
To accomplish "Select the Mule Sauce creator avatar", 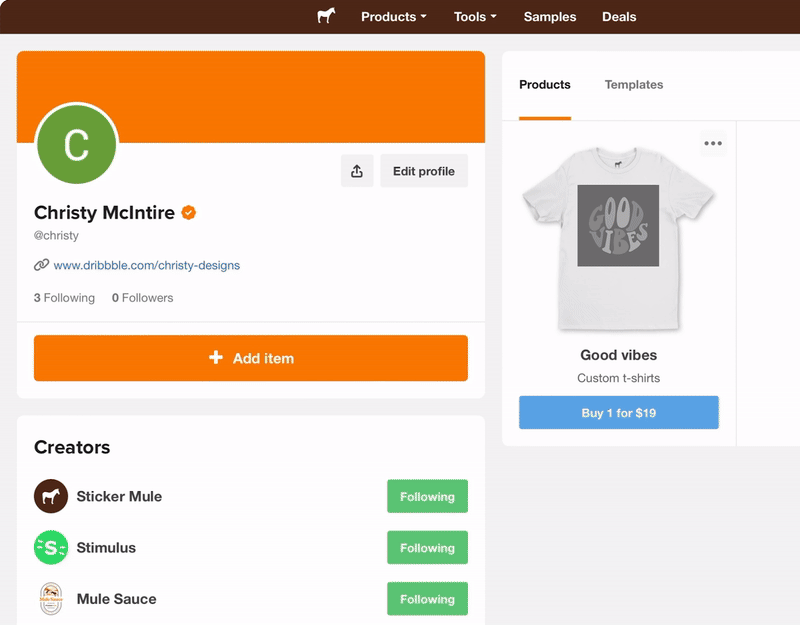I will 50,598.
